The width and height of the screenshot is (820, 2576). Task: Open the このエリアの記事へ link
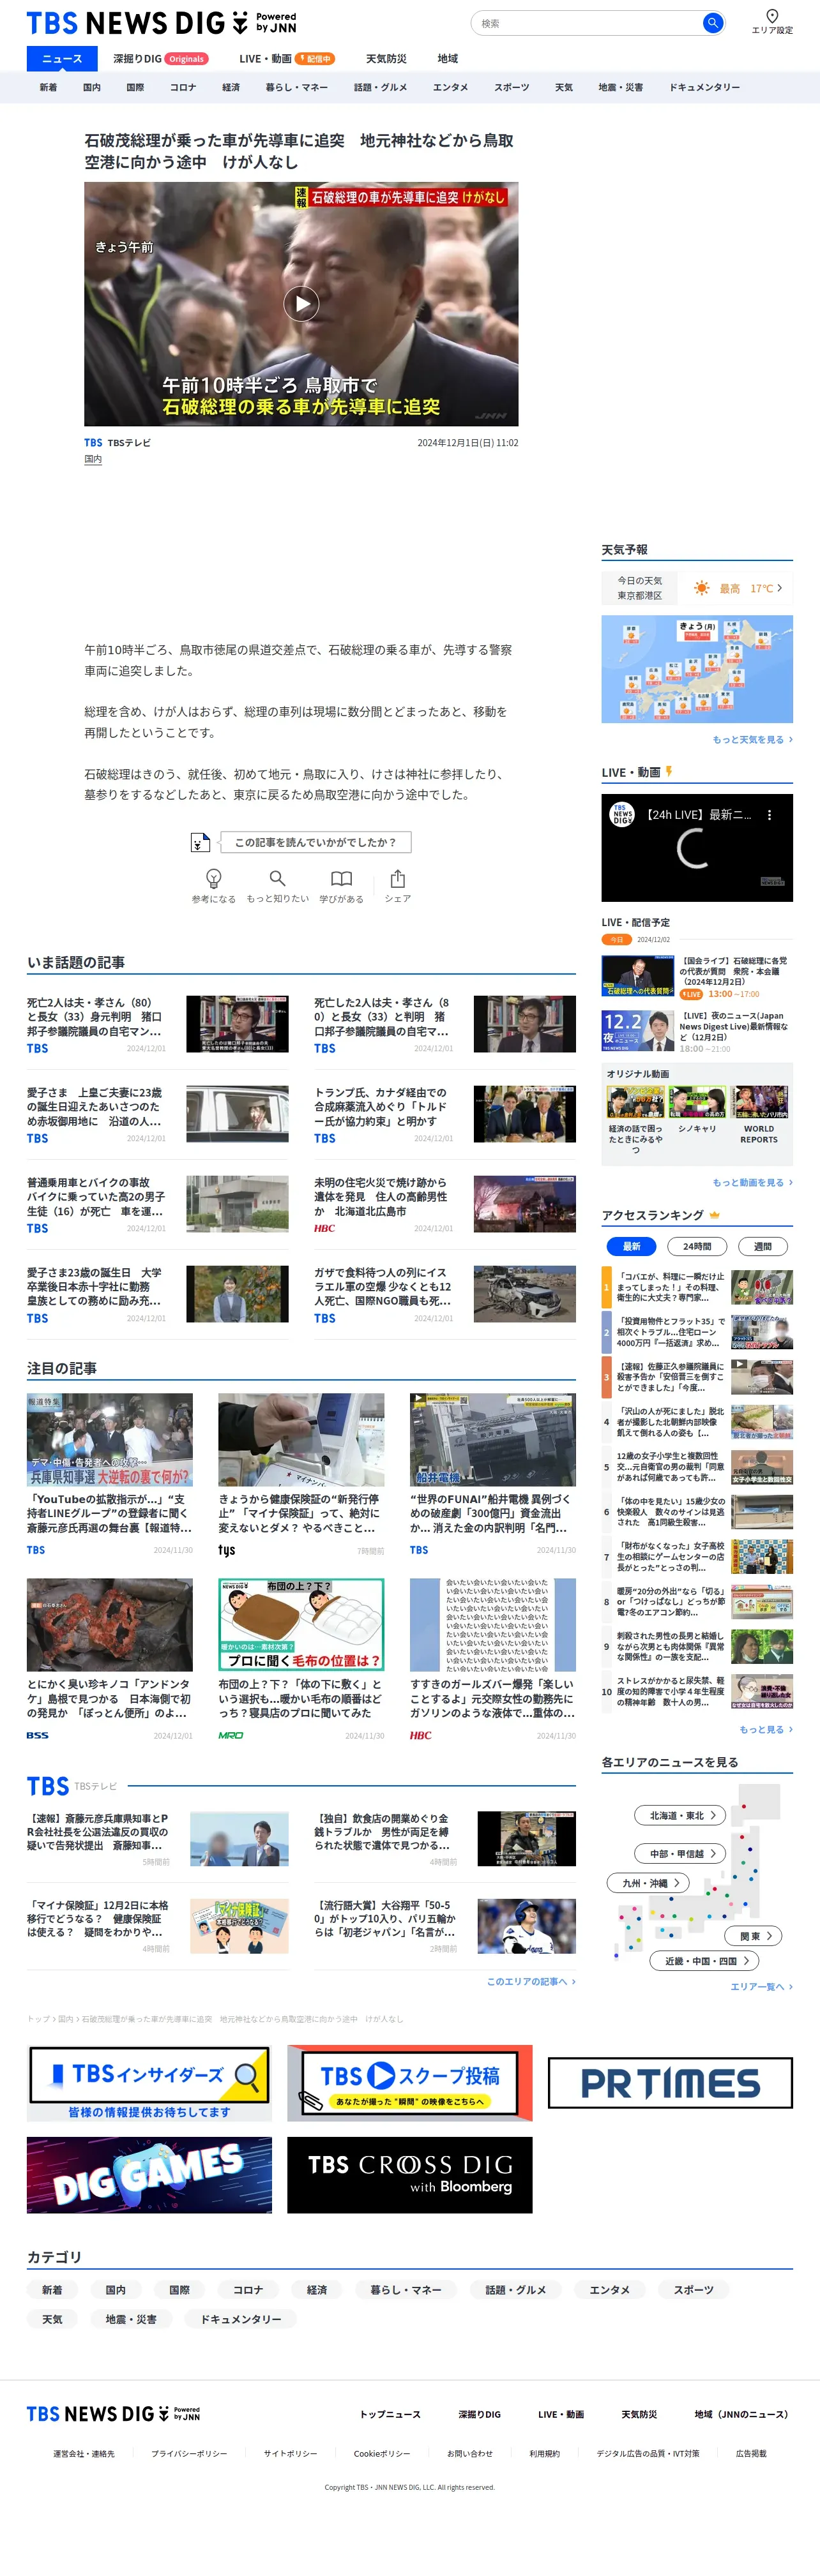click(x=531, y=1981)
